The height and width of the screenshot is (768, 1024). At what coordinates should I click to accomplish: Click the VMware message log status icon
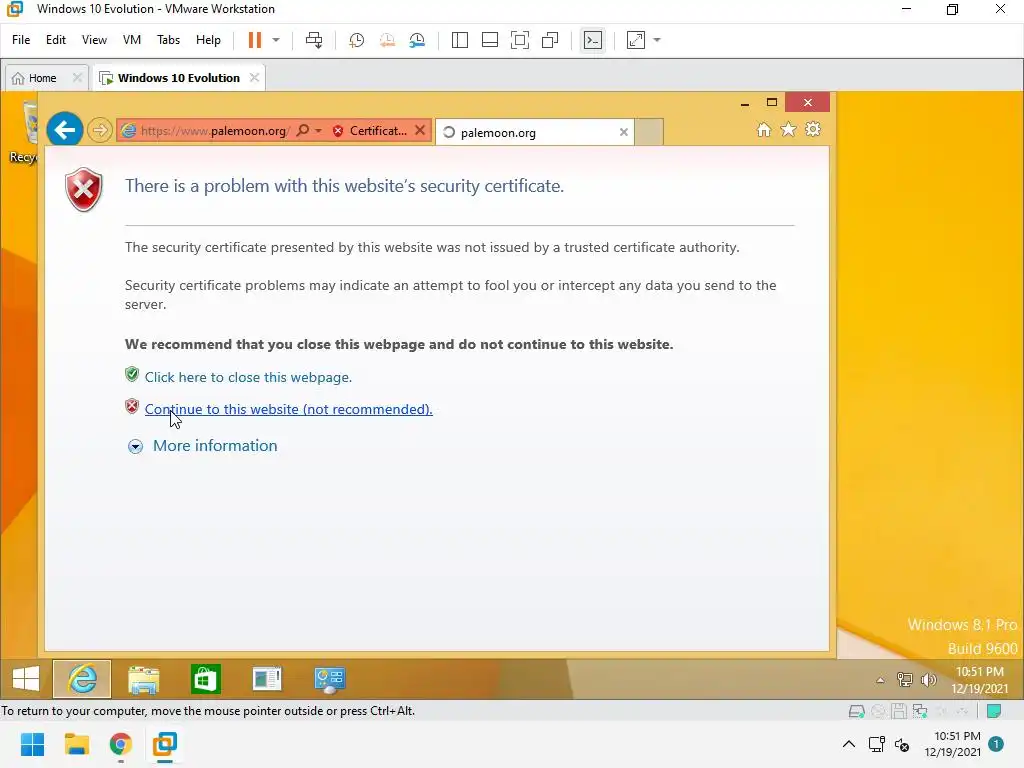[x=994, y=711]
